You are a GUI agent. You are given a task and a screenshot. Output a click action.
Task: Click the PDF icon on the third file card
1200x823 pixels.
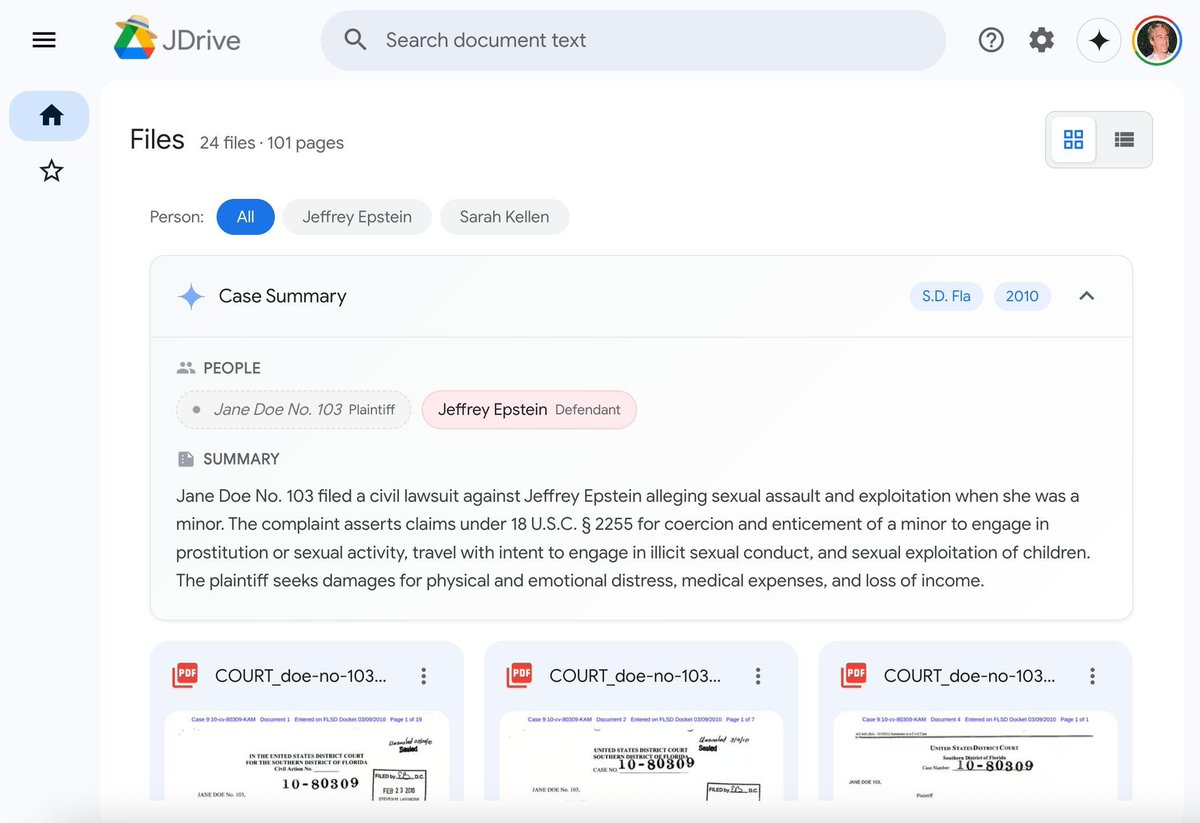[x=854, y=676]
